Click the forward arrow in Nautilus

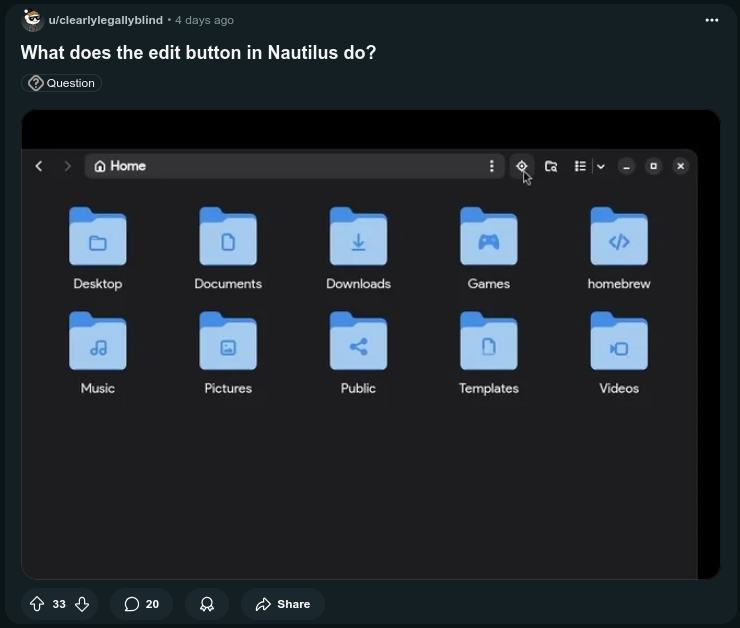click(68, 166)
